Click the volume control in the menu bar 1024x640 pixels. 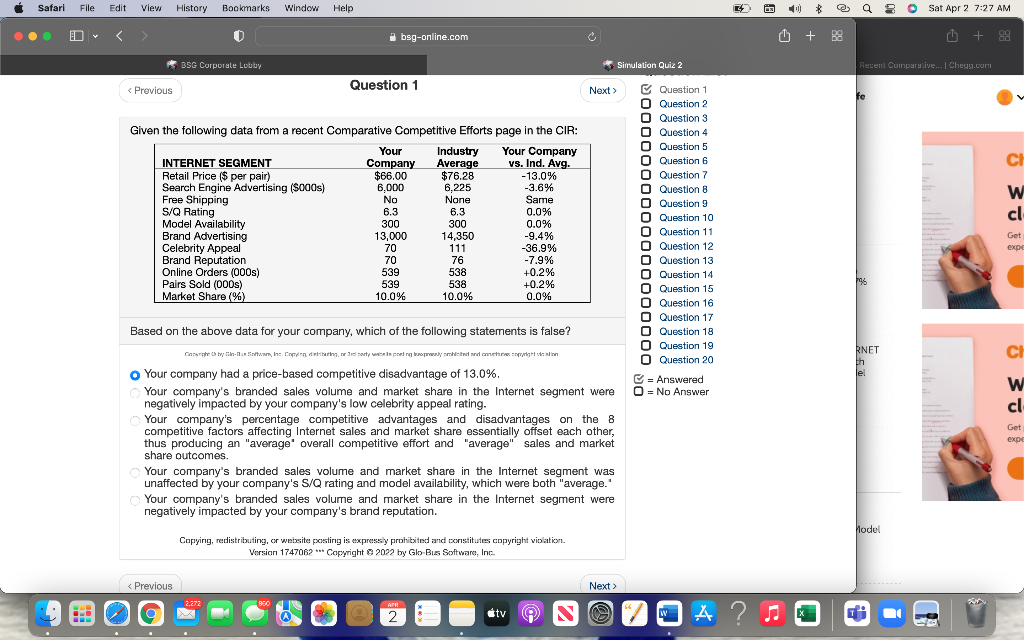[793, 8]
